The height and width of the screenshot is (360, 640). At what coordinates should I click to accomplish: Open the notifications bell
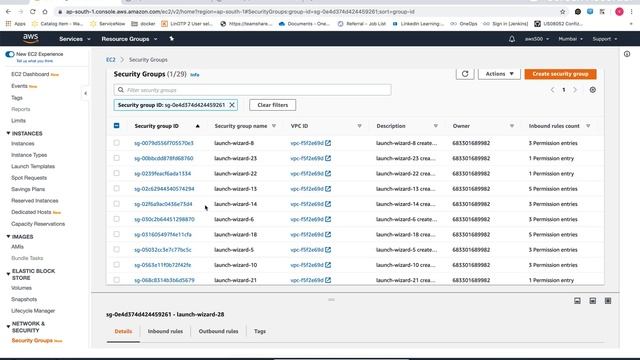click(511, 39)
